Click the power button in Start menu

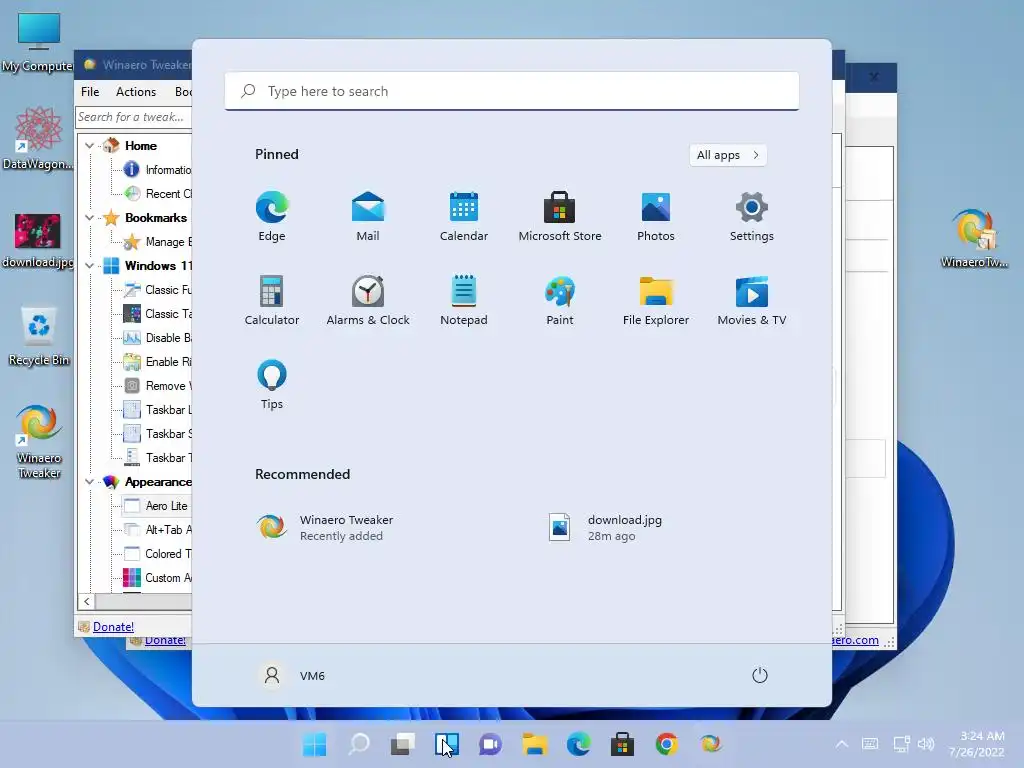760,675
